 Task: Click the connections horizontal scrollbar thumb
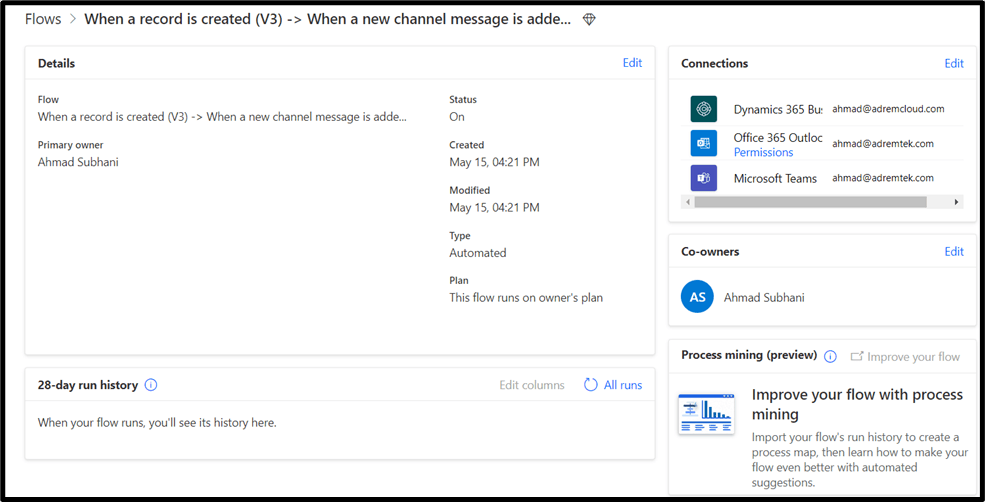coord(810,202)
